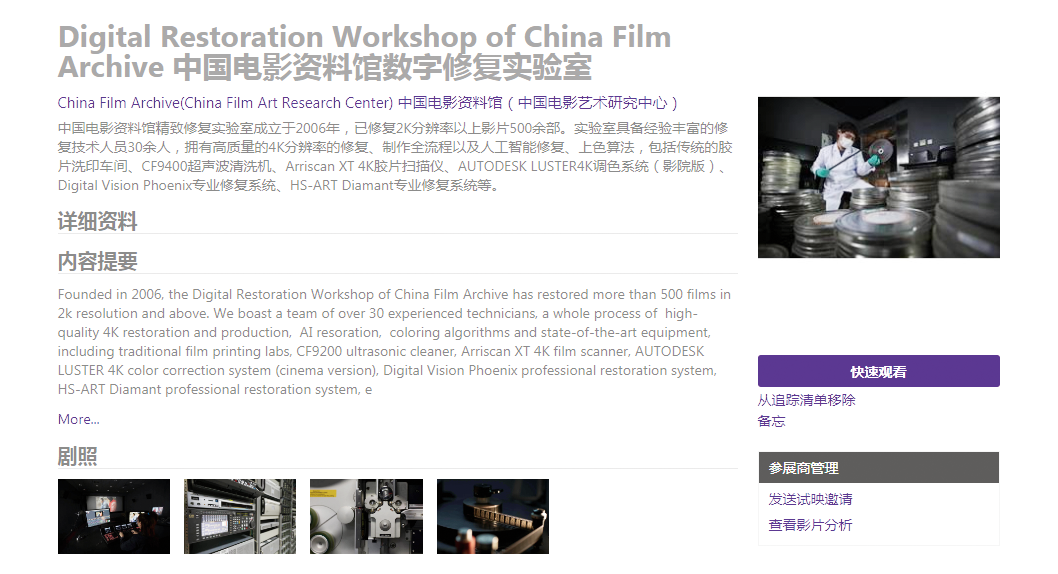Viewport: 1058px width, 574px height.
Task: Open the dark color-grading suite still
Action: pos(114,516)
